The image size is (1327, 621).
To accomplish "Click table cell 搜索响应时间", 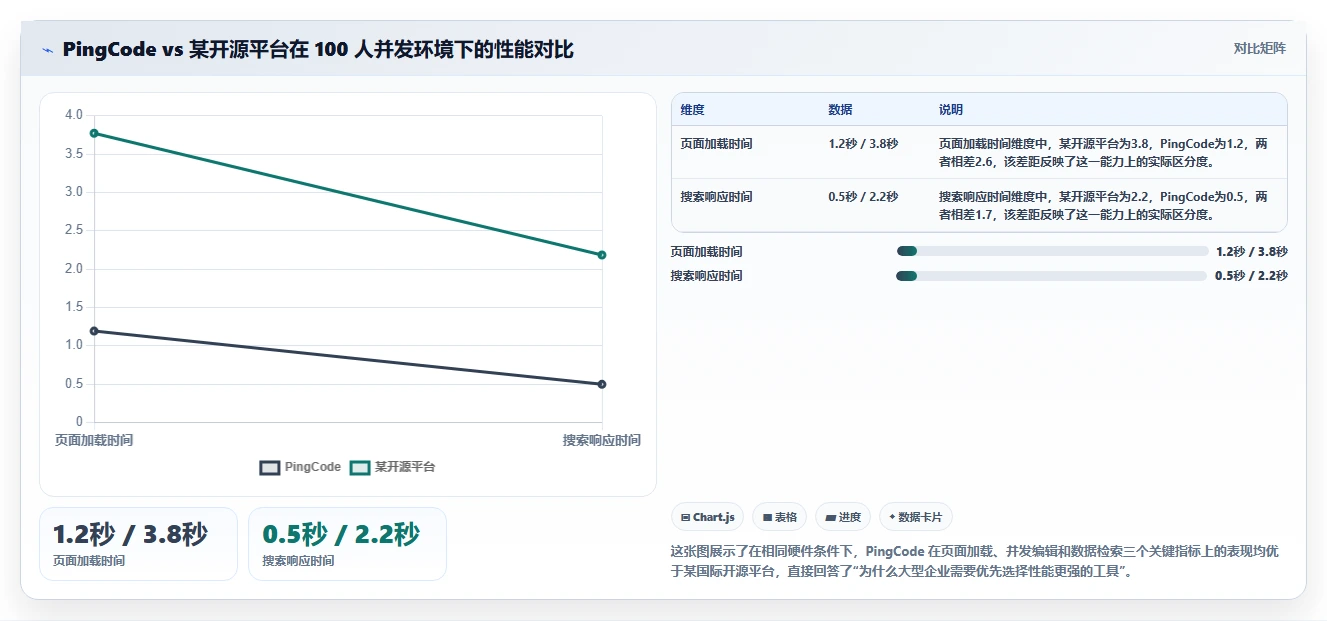I will tap(716, 197).
